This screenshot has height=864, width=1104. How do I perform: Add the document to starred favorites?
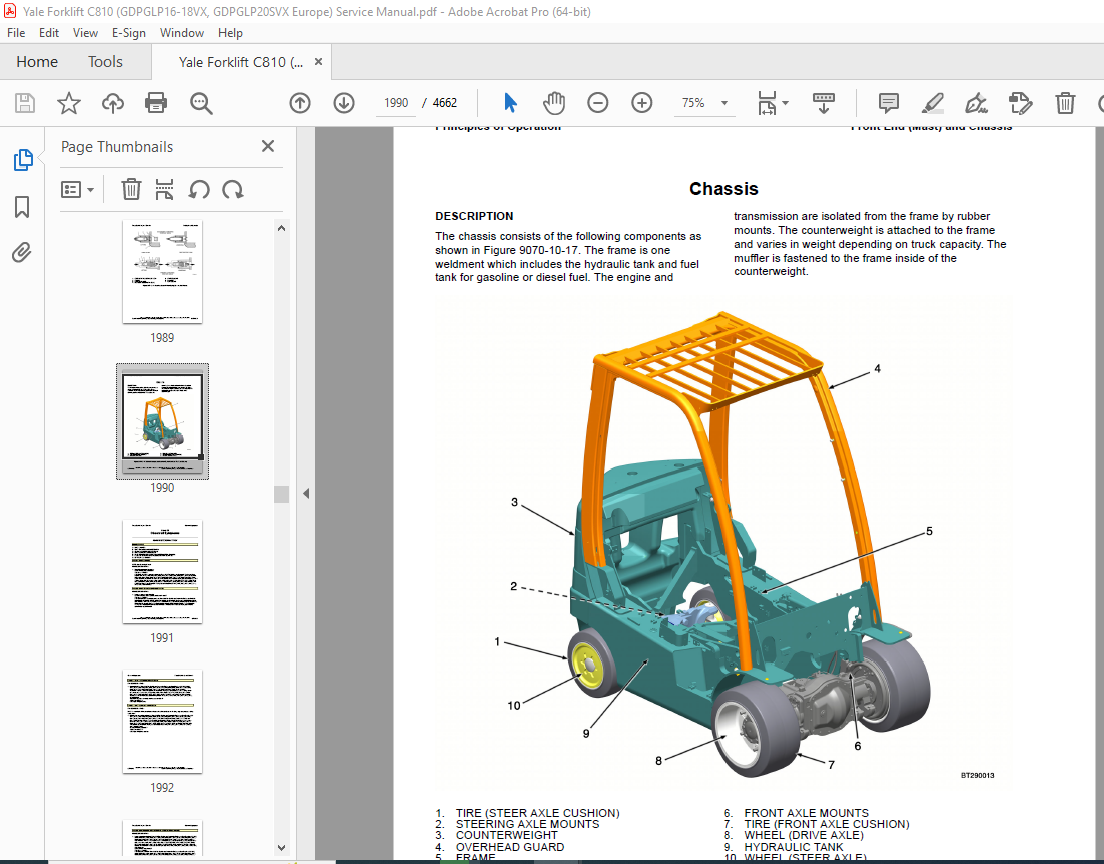click(x=68, y=103)
